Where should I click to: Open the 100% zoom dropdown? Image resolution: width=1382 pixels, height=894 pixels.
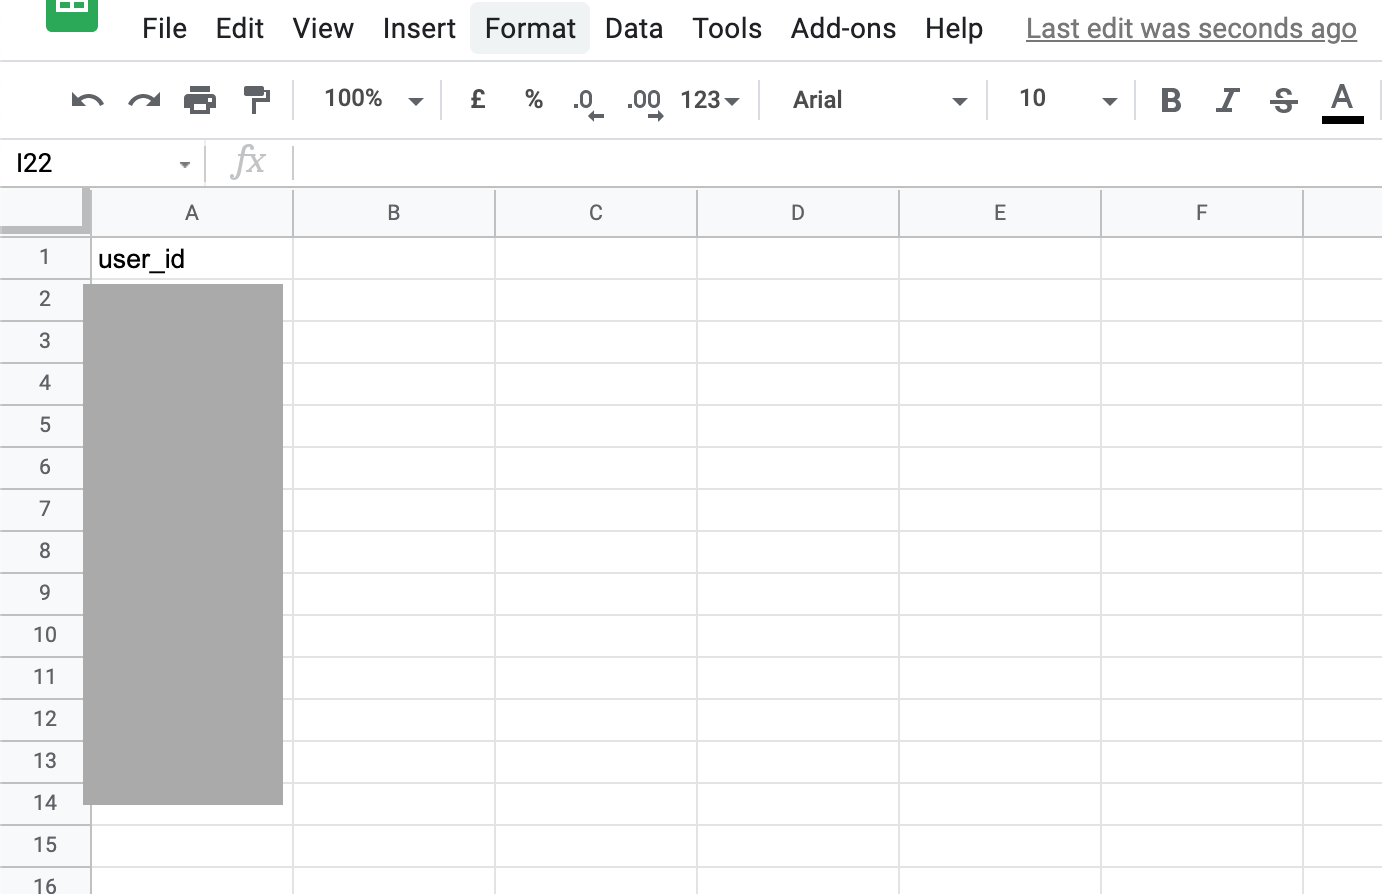coord(373,99)
